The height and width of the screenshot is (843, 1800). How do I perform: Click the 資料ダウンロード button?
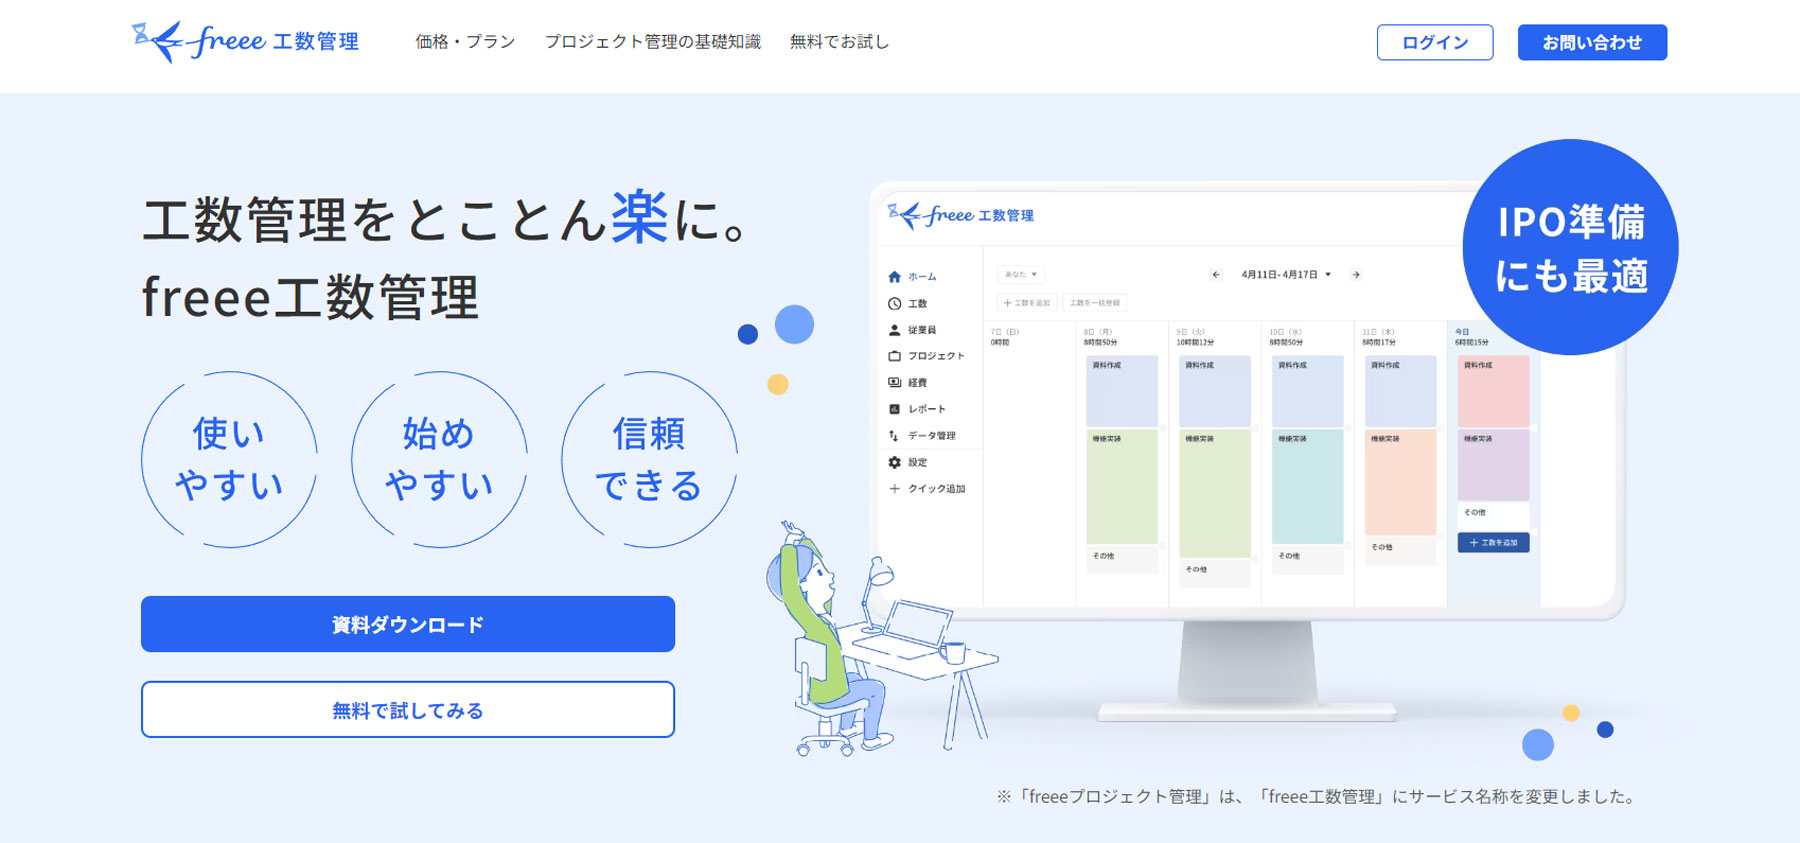pyautogui.click(x=408, y=624)
